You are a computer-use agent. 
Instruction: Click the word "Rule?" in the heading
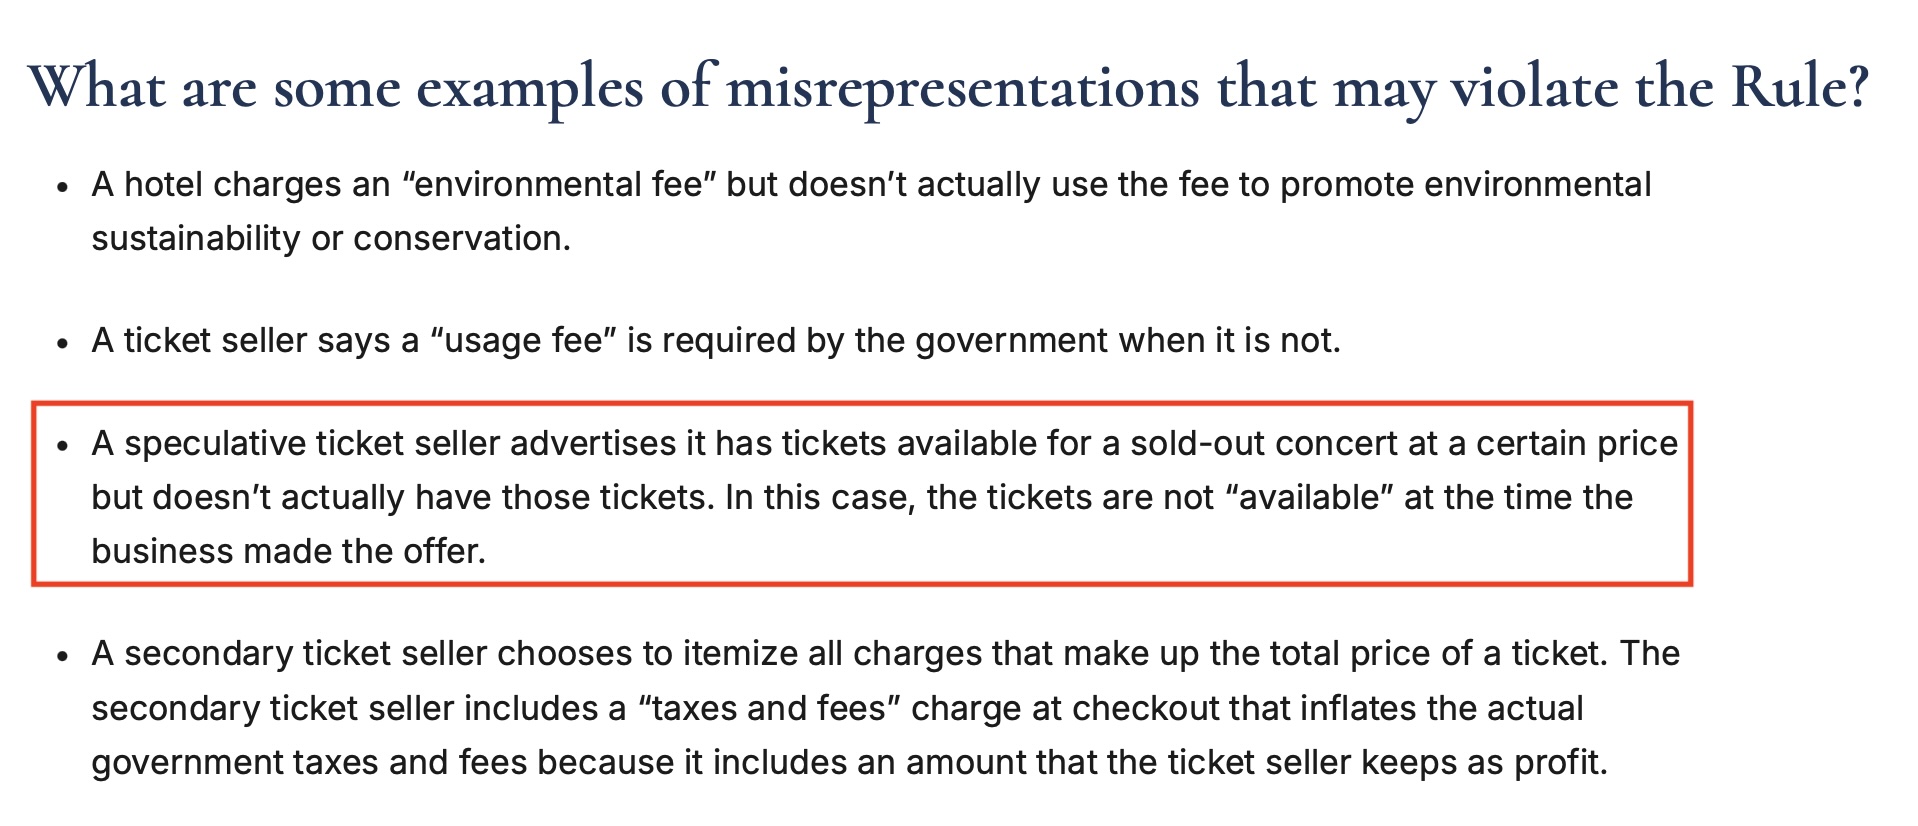point(1800,88)
